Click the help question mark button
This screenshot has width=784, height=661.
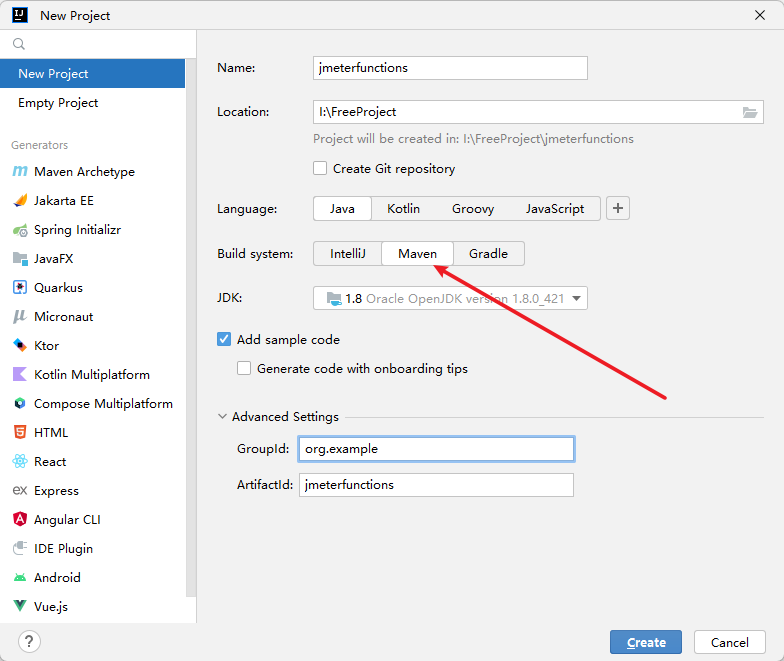[x=30, y=641]
